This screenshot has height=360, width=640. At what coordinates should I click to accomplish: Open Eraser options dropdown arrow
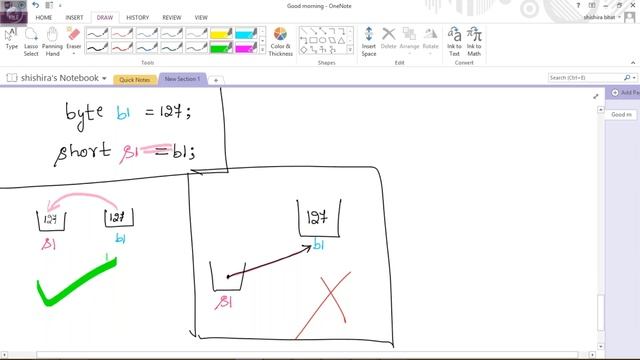[x=74, y=53]
